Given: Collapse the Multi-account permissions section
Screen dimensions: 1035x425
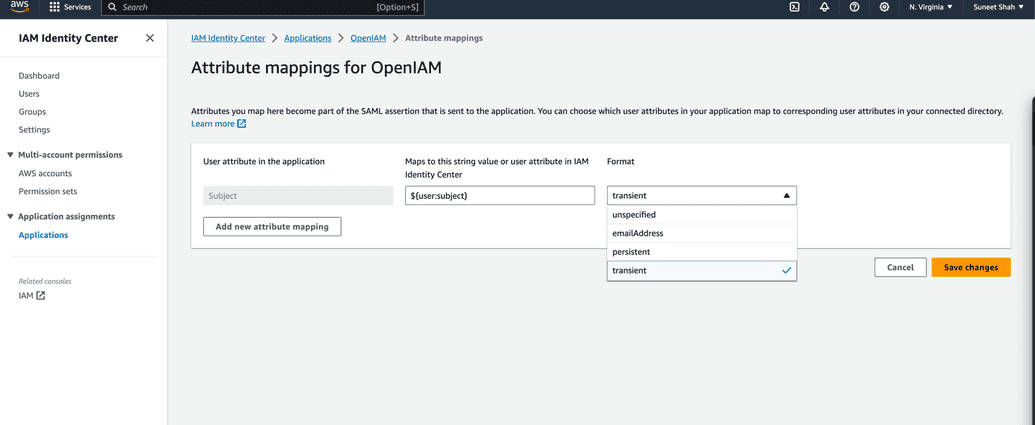Looking at the screenshot, I should pos(11,155).
